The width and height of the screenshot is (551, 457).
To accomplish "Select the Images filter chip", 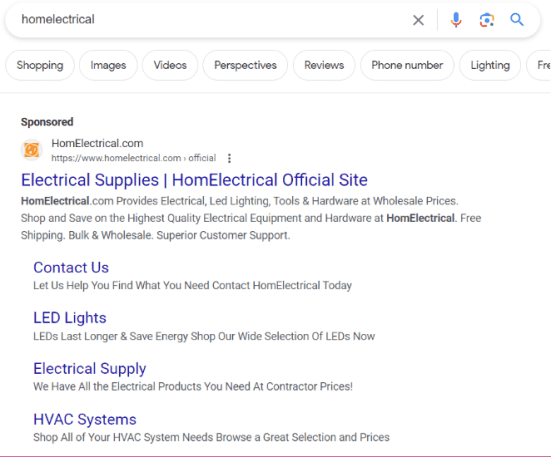I will point(108,65).
